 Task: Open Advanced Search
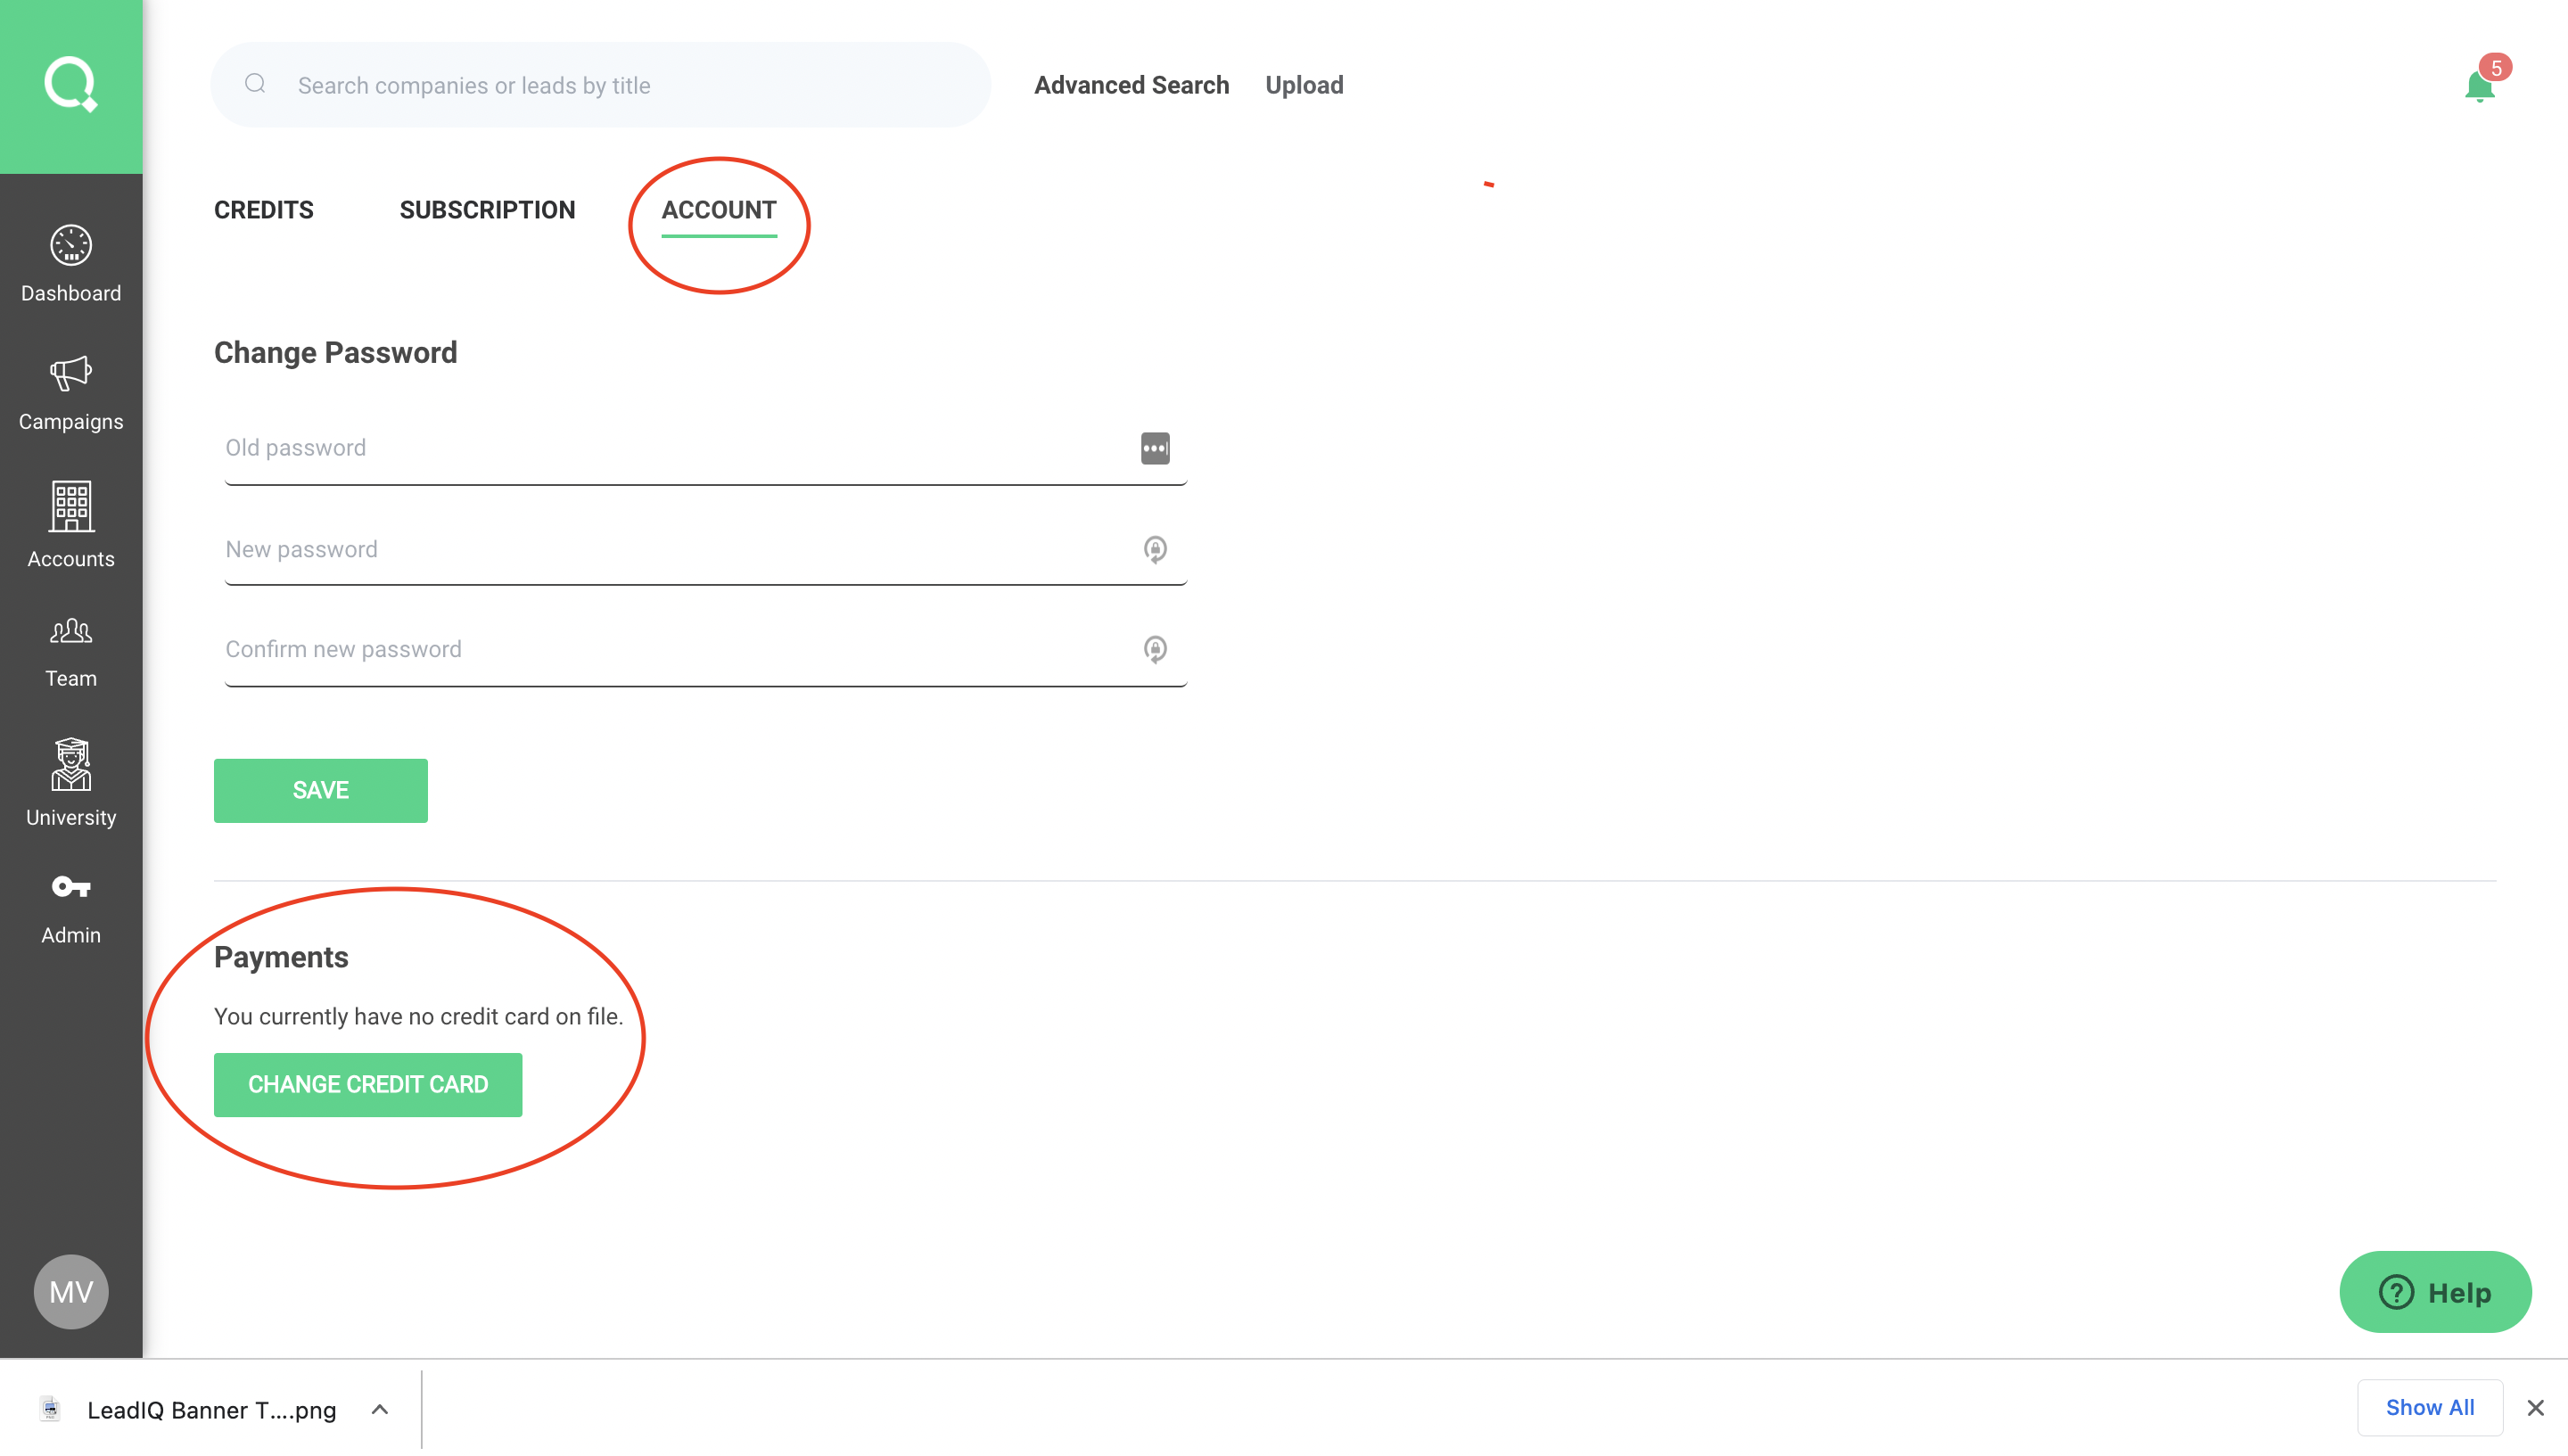[x=1131, y=85]
